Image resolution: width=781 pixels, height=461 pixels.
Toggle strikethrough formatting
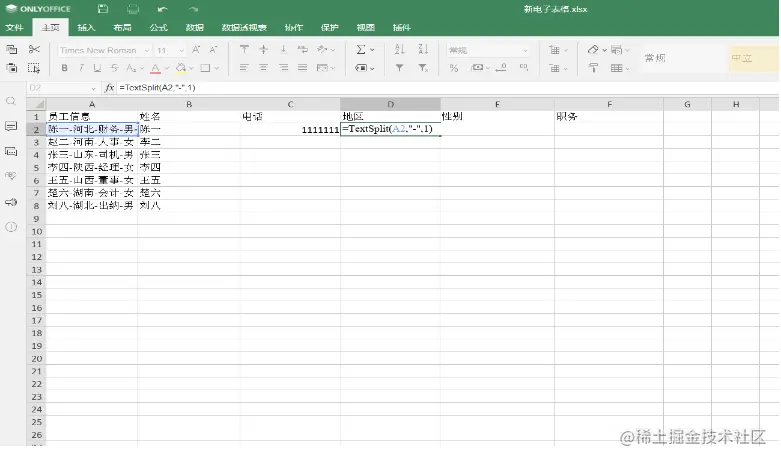pos(114,68)
